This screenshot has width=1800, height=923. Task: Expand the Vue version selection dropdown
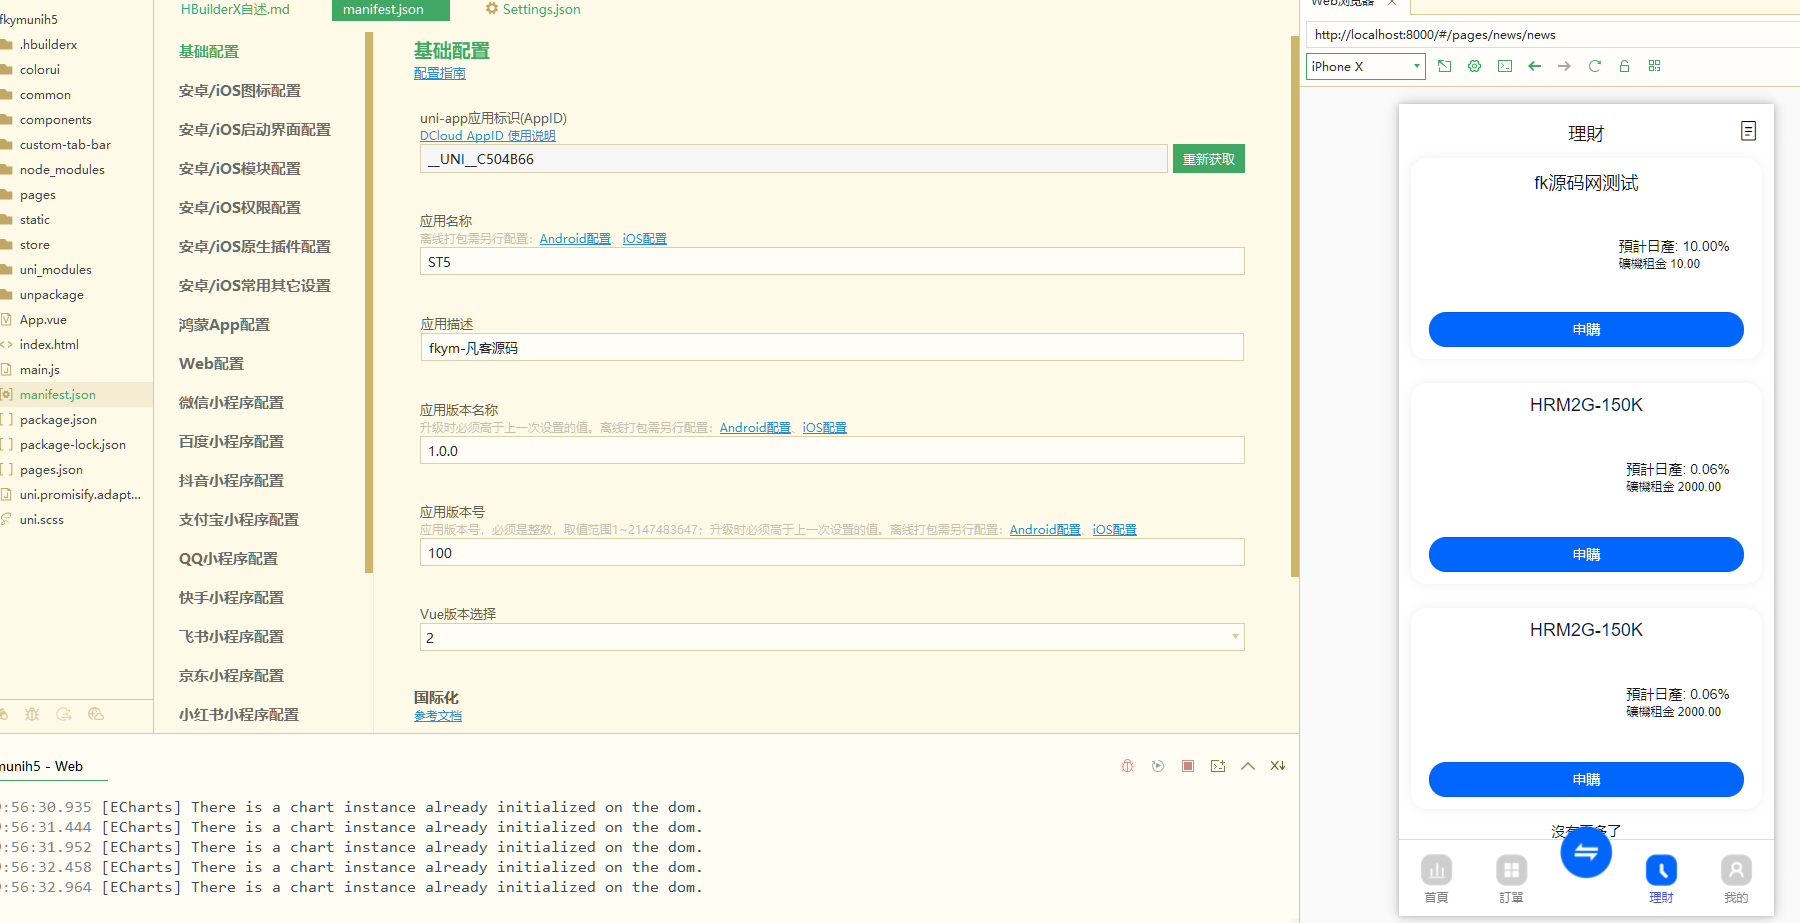1234,637
